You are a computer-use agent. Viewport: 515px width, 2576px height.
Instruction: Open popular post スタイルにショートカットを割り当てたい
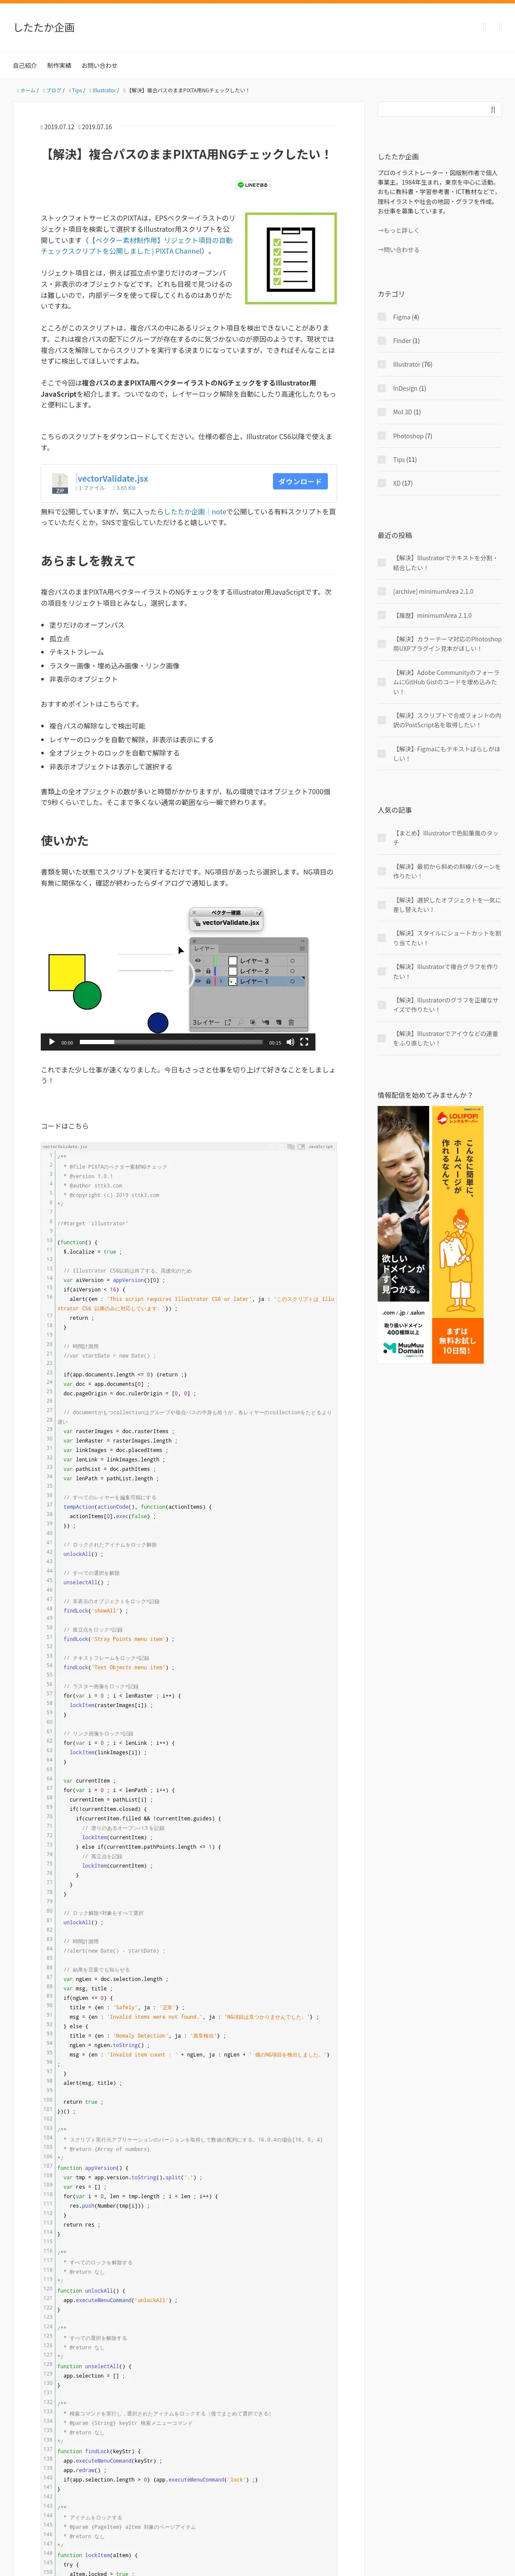[447, 938]
